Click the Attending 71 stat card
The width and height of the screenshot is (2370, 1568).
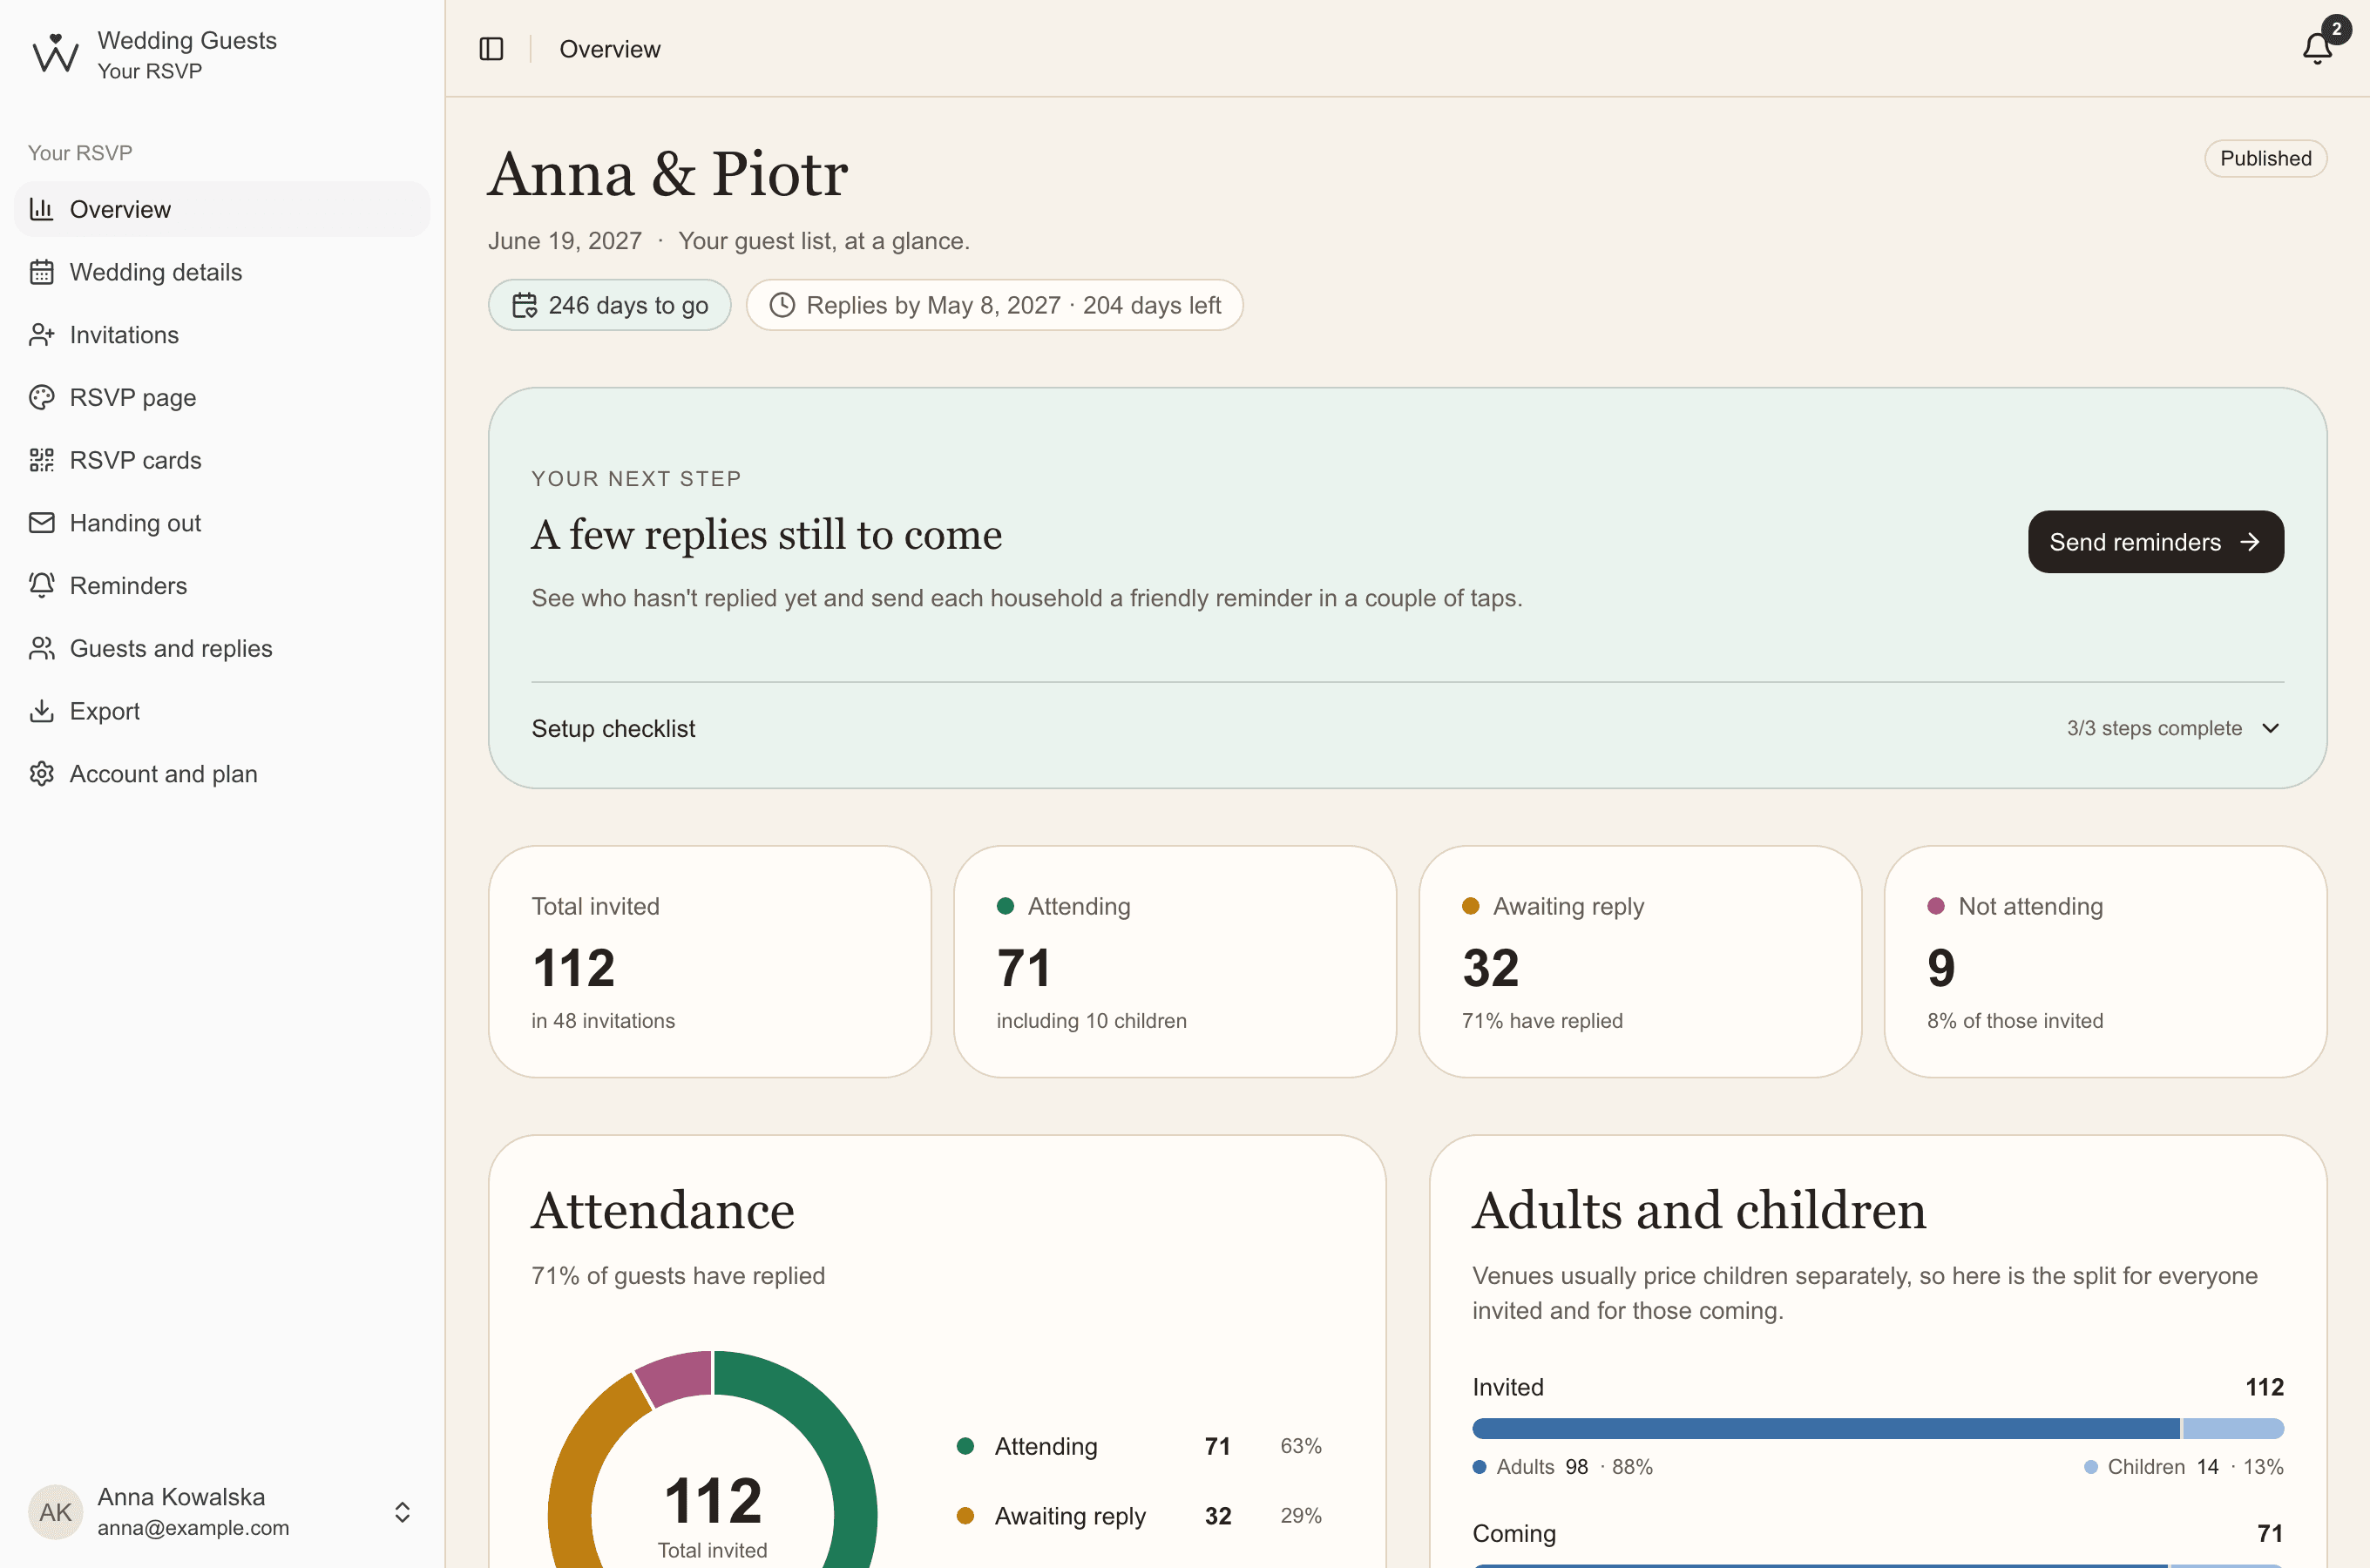click(x=1174, y=961)
